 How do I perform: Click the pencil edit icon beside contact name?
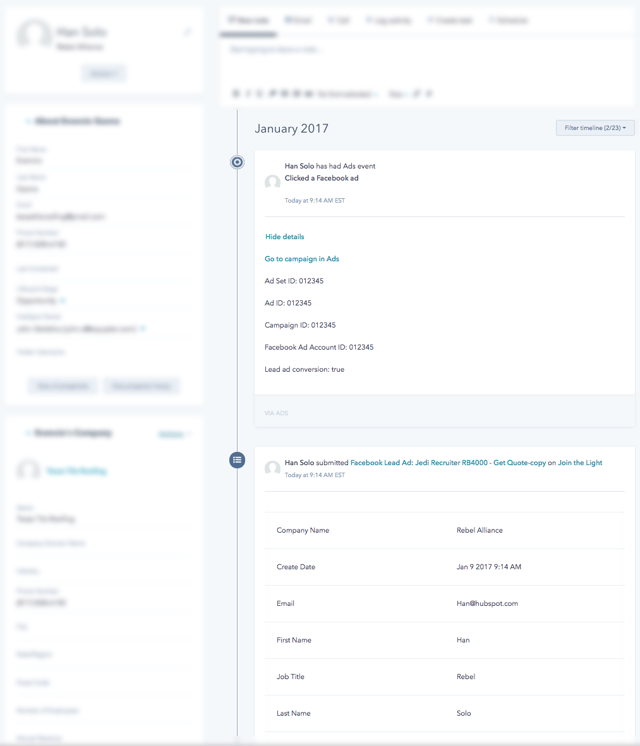[187, 33]
